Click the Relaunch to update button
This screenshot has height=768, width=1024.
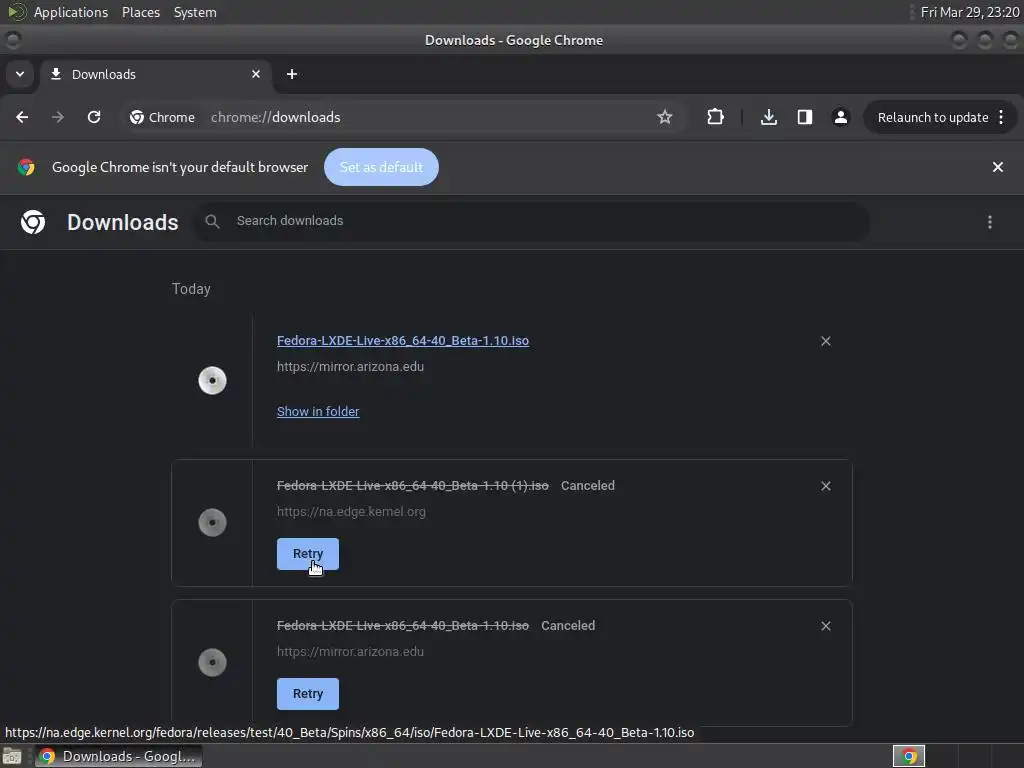tap(933, 118)
